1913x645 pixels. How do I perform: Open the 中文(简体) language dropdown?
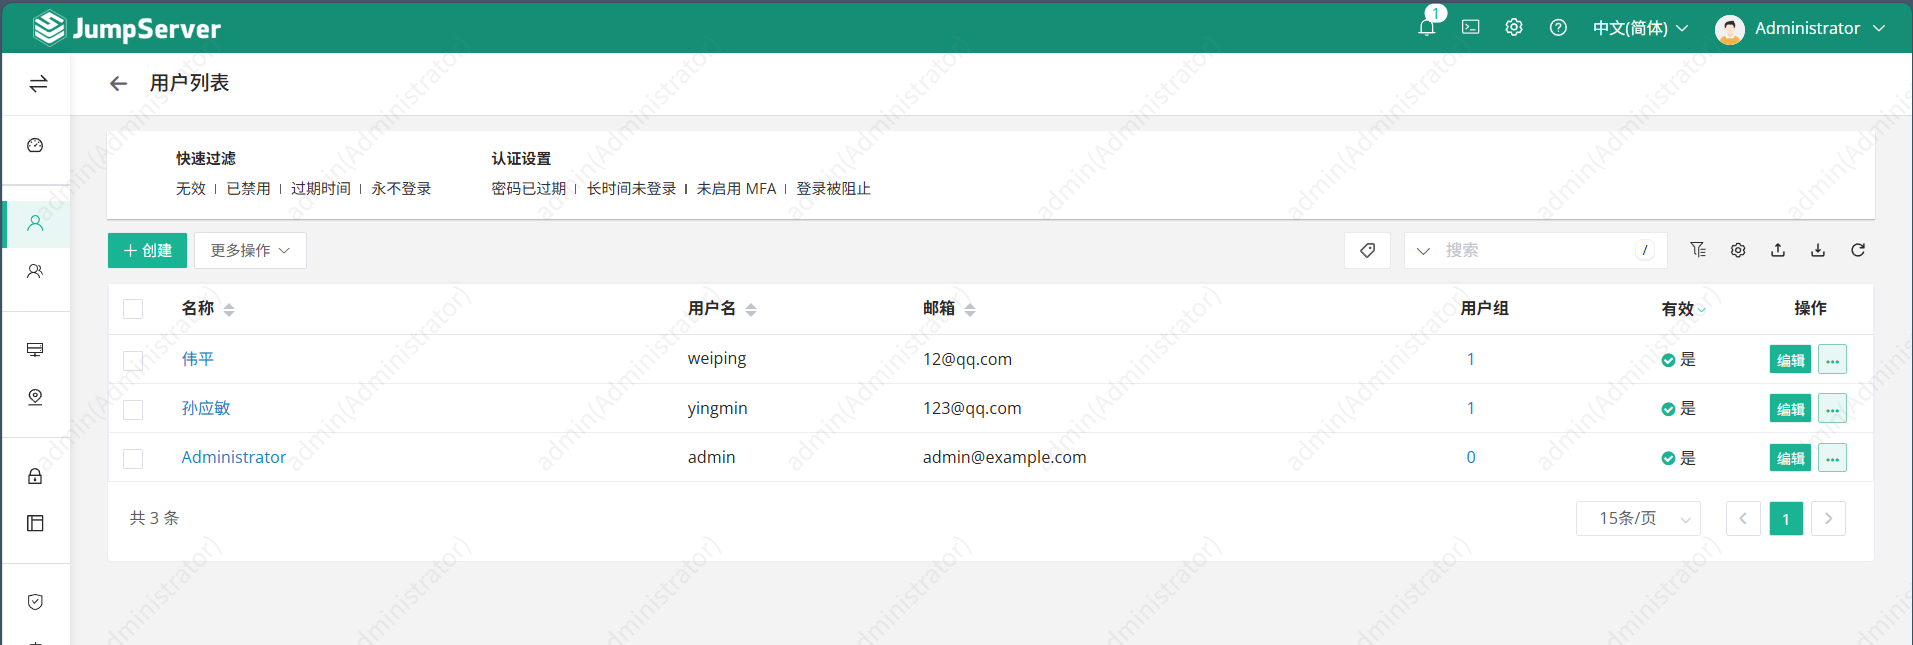[x=1640, y=28]
